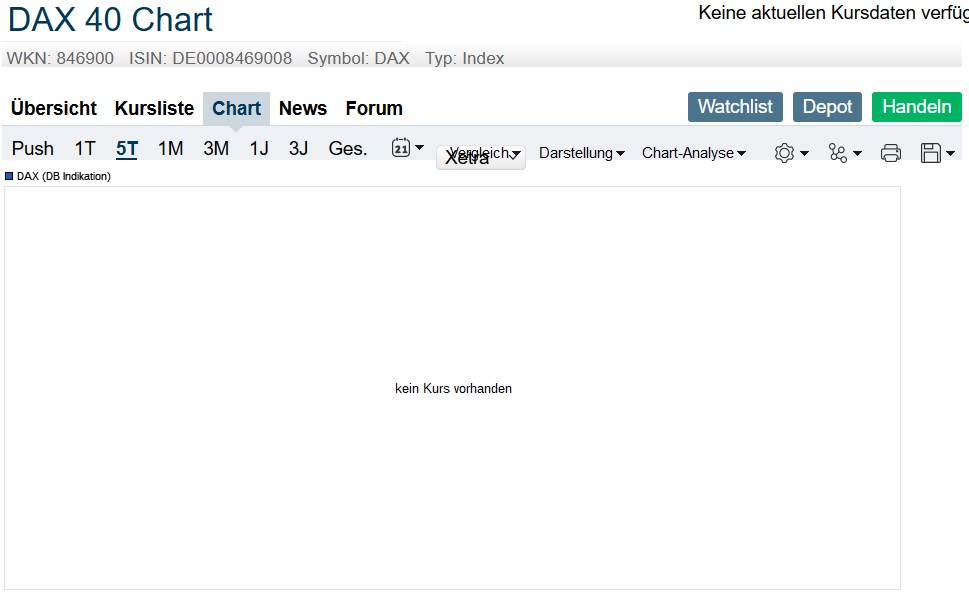Click the 'Keine aktuellen Kursdaten' notice
Viewport: 969px width, 597px height.
[833, 13]
